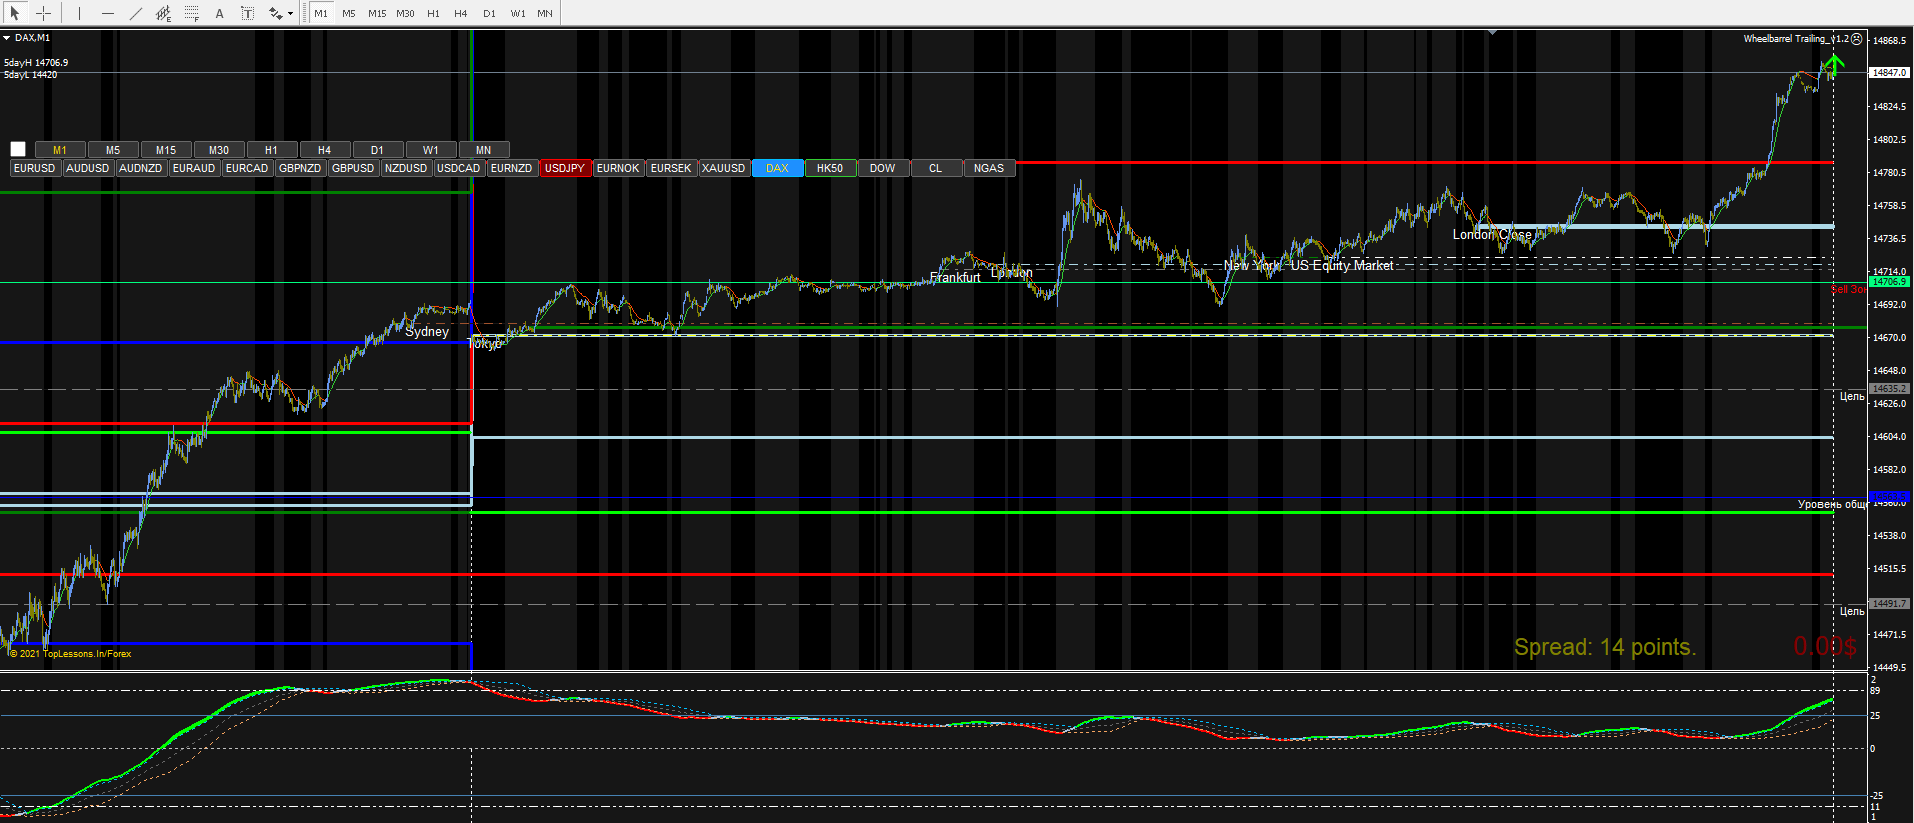Select the CL crude oil button
The width and height of the screenshot is (1914, 823).
tap(936, 168)
